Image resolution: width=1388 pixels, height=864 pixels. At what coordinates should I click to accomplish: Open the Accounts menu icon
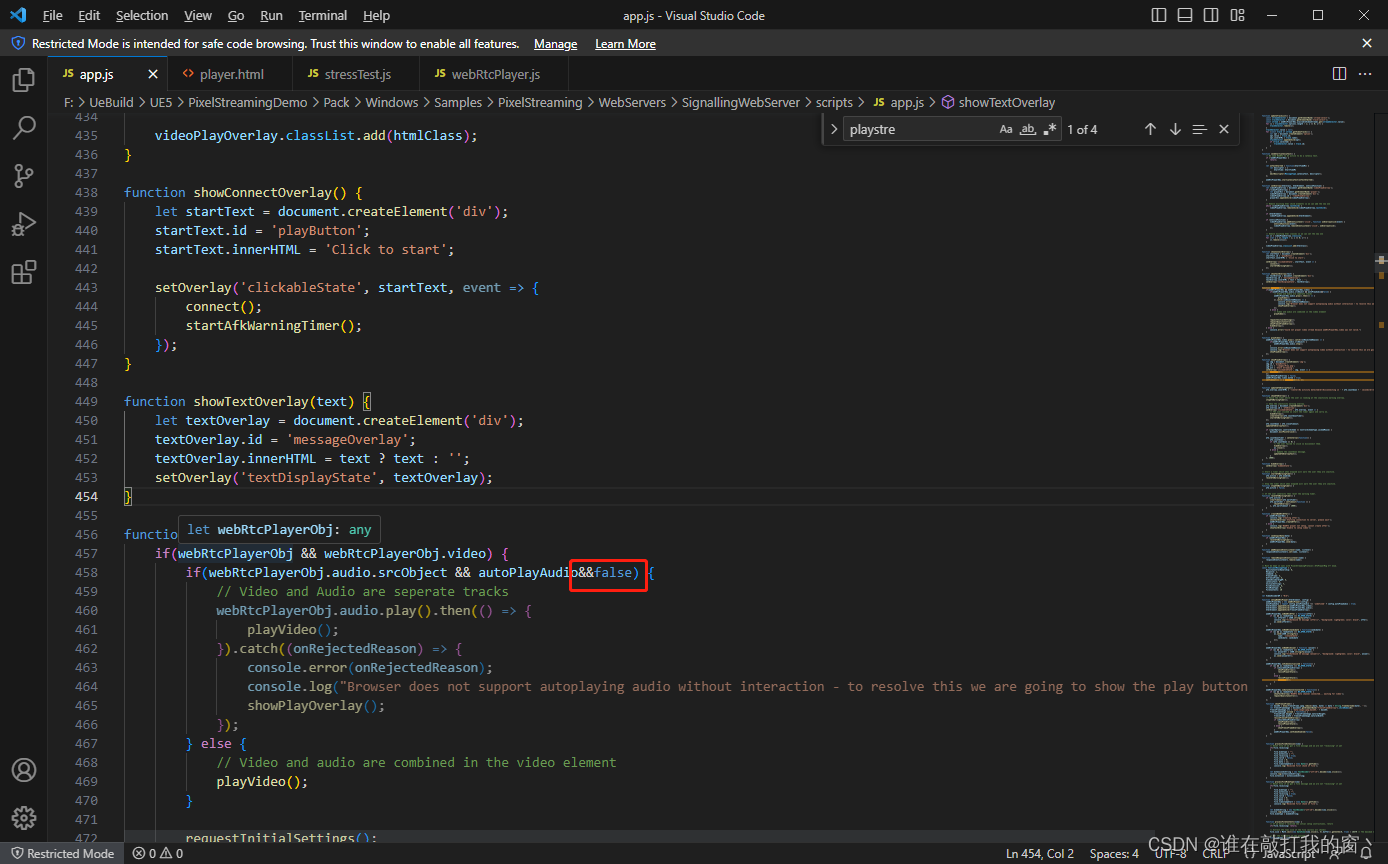(x=24, y=770)
